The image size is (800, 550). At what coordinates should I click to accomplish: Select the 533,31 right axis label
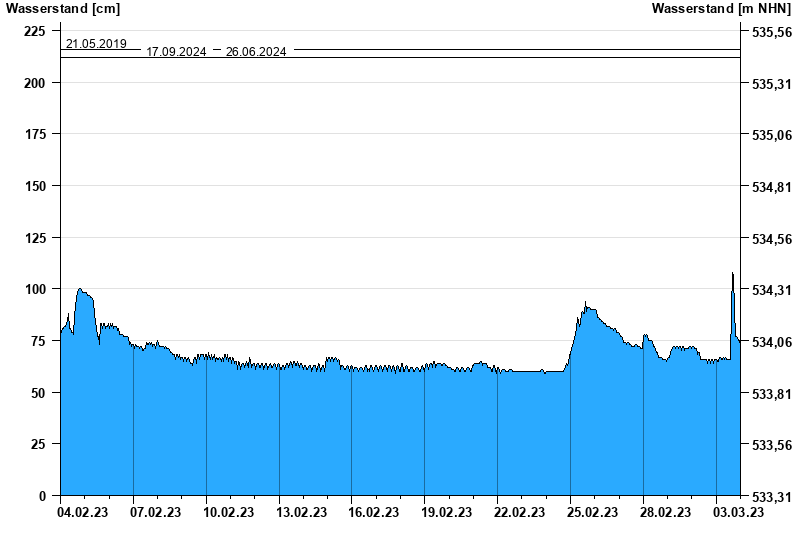click(x=771, y=497)
